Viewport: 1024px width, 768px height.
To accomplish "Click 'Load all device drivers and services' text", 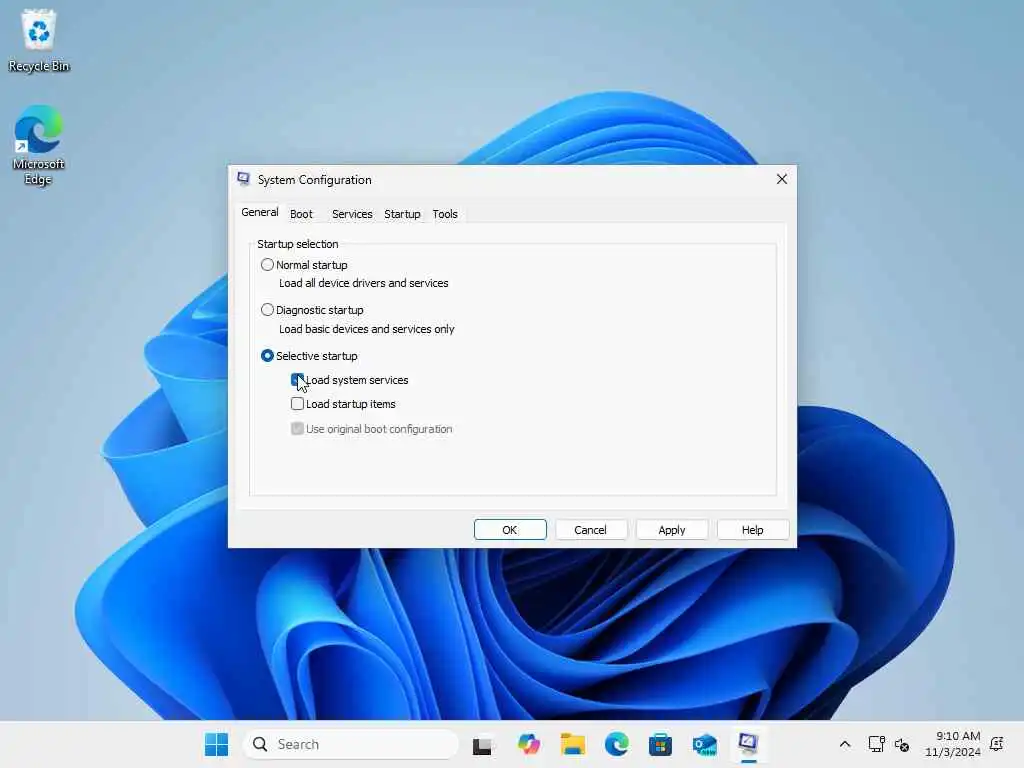I will (364, 283).
